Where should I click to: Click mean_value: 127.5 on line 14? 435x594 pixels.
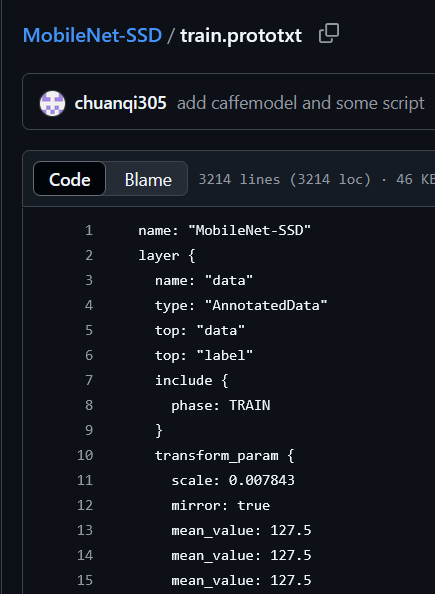click(241, 556)
